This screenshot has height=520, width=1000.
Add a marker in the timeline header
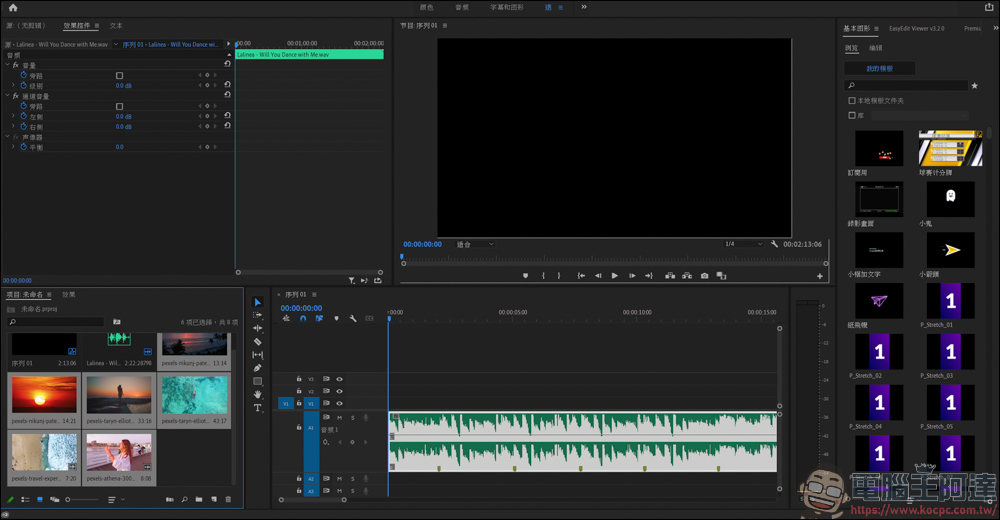point(336,318)
